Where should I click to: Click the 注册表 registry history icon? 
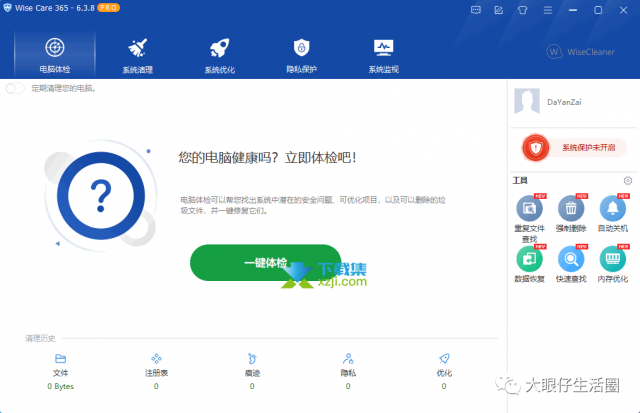point(156,359)
